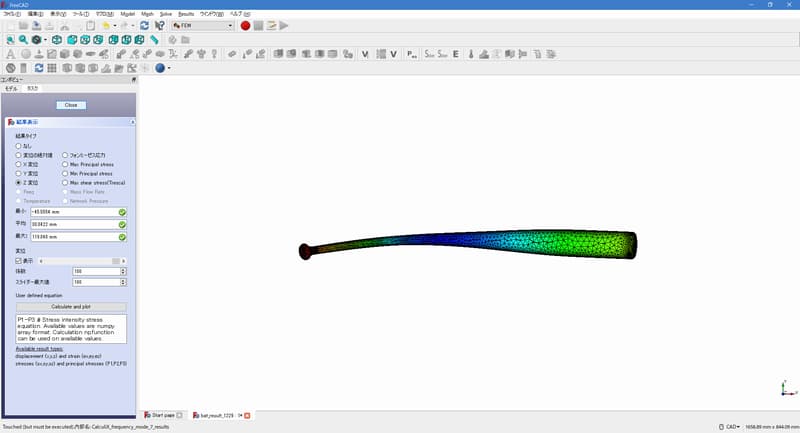Click the FEM Analysis container 'A' icon
Image resolution: width=800 pixels, height=433 pixels.
(x=10, y=54)
